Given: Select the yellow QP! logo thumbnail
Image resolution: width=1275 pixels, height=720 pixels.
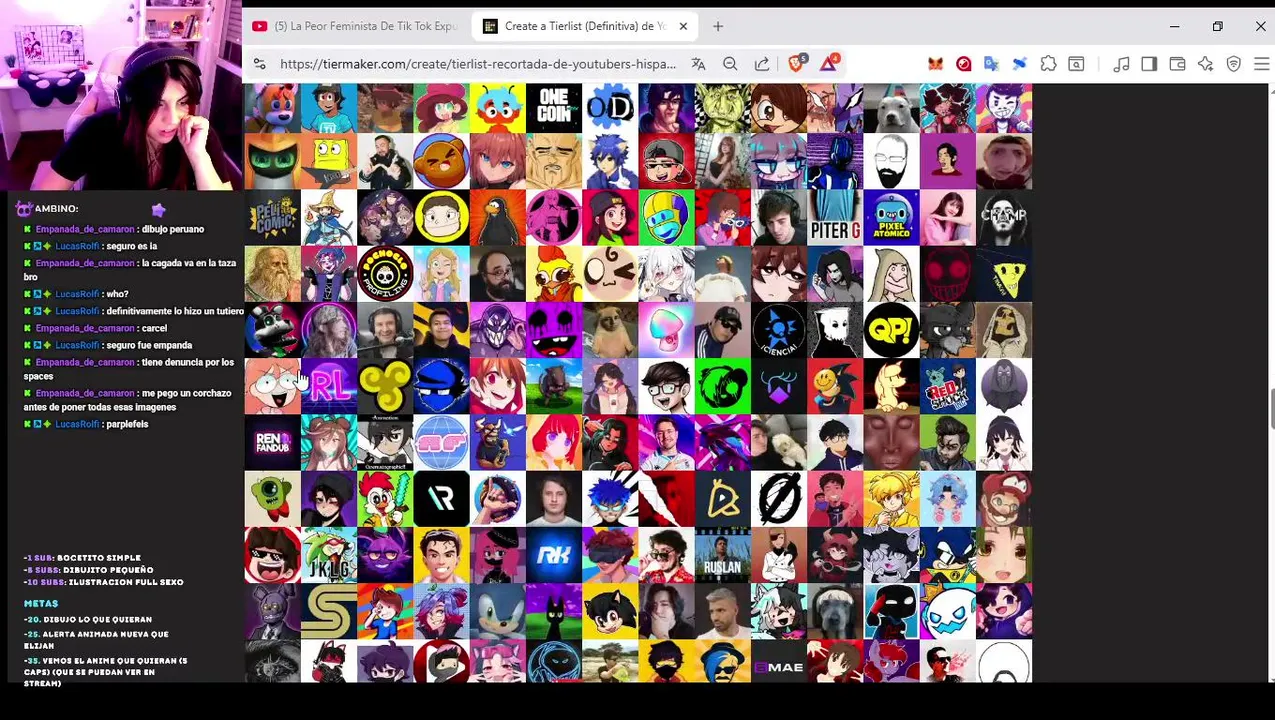Looking at the screenshot, I should click(891, 330).
